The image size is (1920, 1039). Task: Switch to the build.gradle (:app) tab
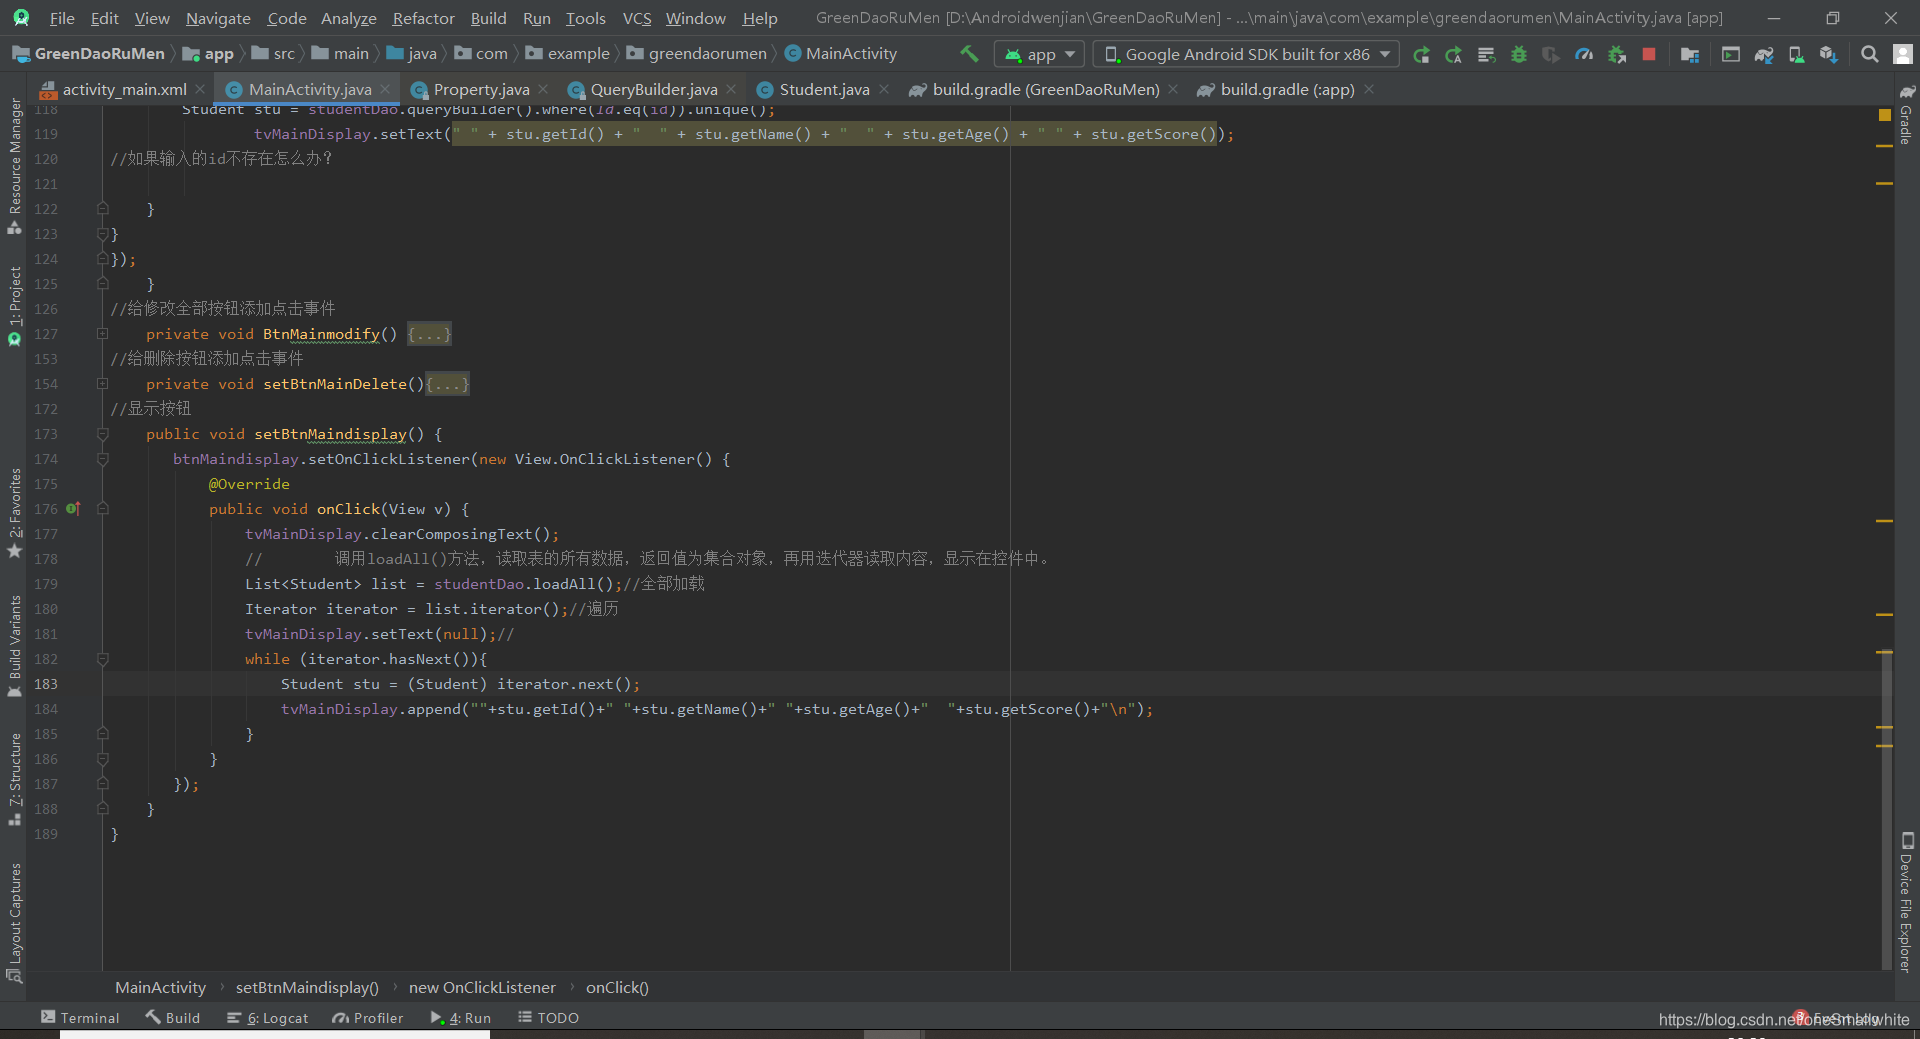point(1287,90)
